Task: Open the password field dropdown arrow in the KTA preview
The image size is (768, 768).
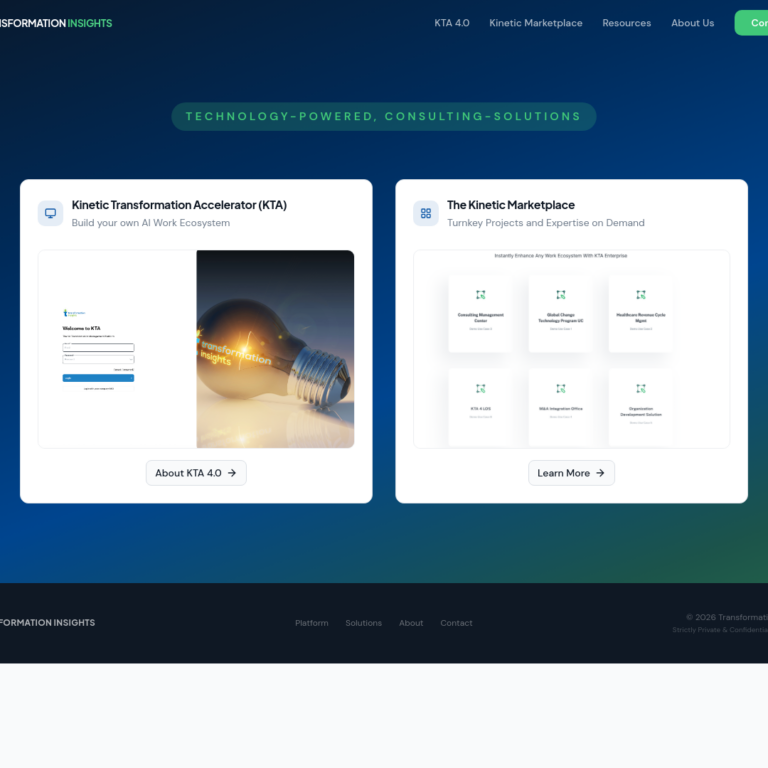Action: point(131,360)
